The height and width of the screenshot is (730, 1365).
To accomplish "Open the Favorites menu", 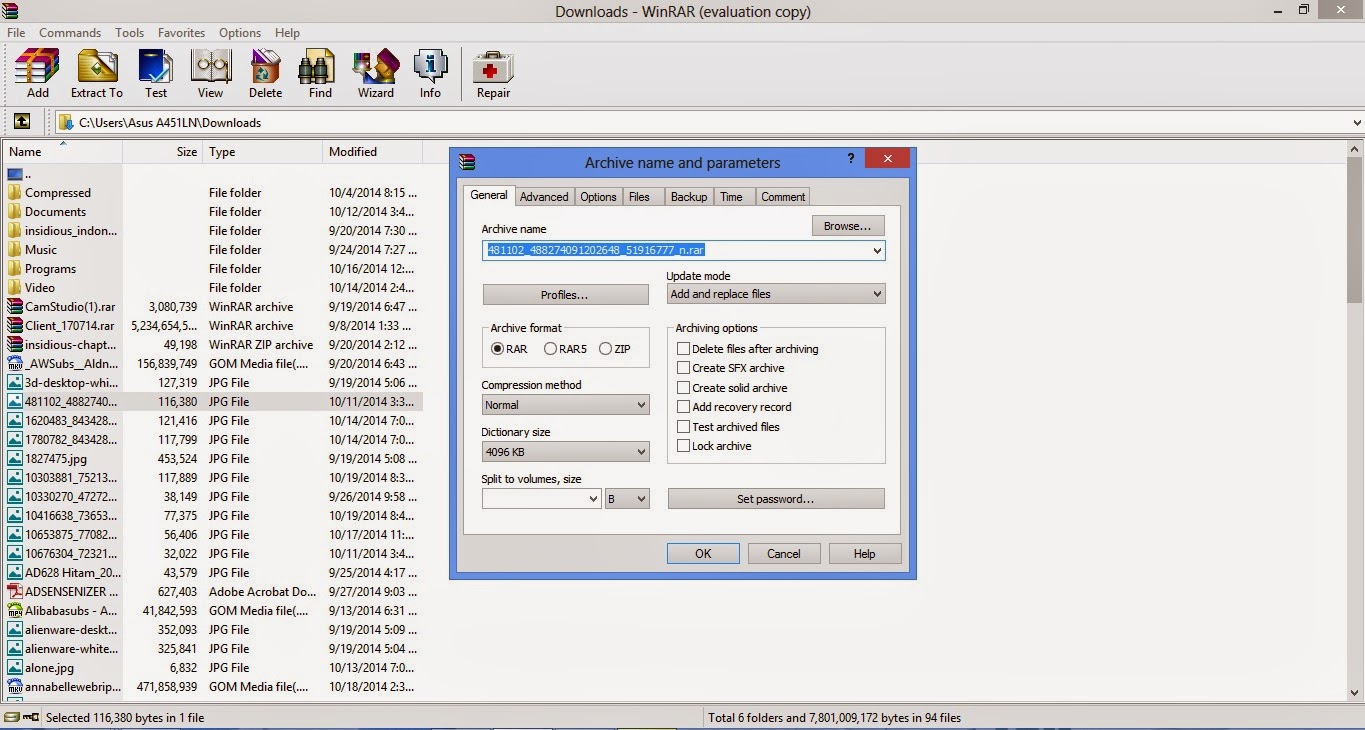I will click(181, 33).
